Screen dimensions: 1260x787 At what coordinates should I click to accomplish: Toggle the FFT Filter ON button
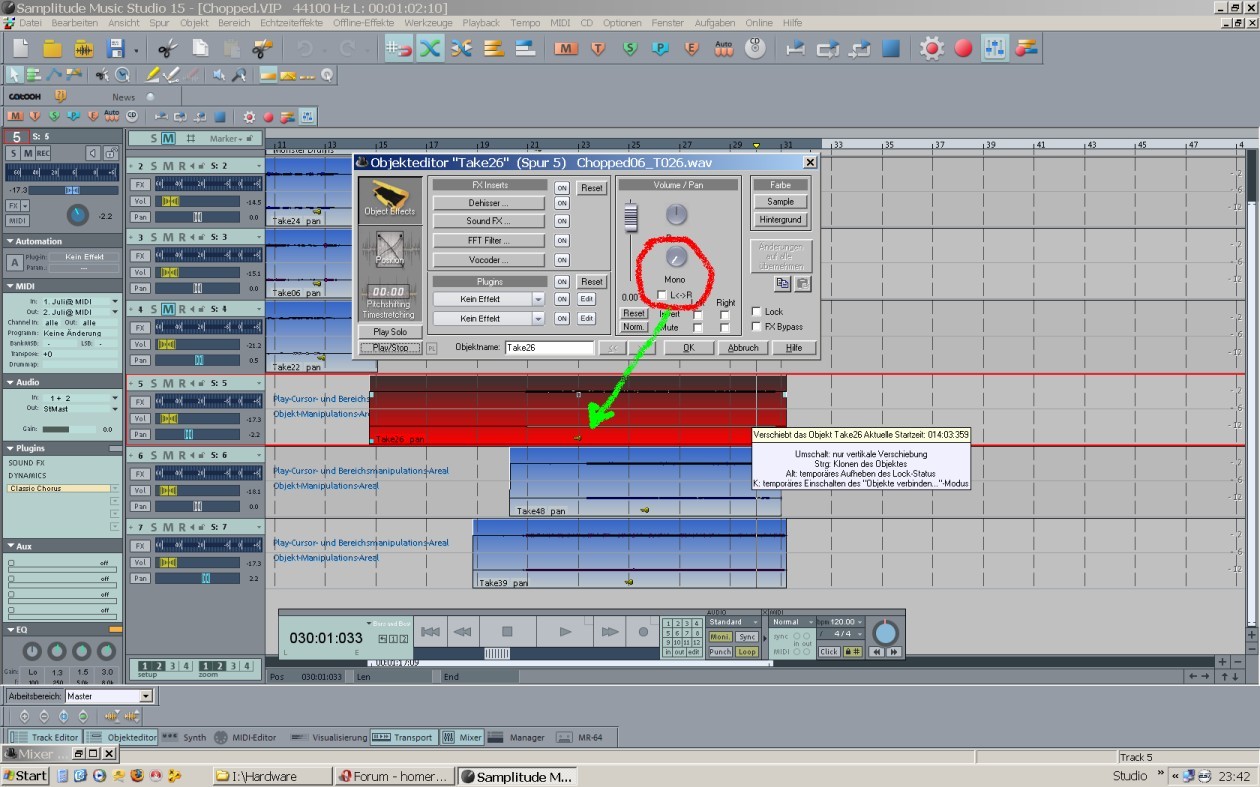click(562, 241)
